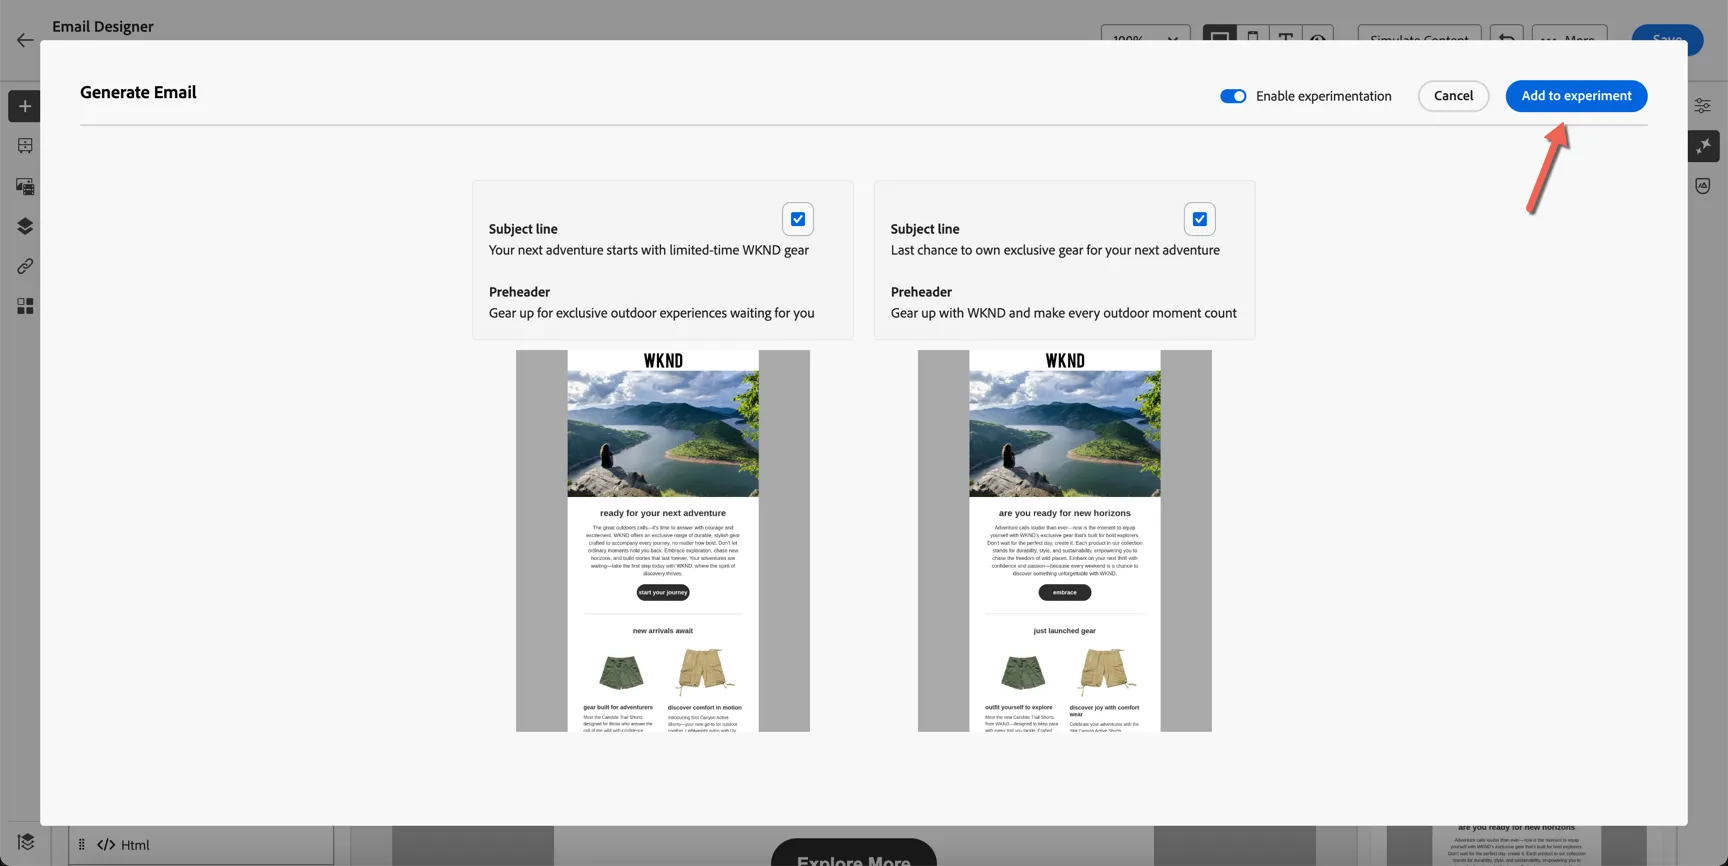
Task: Uncheck the 'Last chance to own' variant checkbox
Action: click(1200, 219)
